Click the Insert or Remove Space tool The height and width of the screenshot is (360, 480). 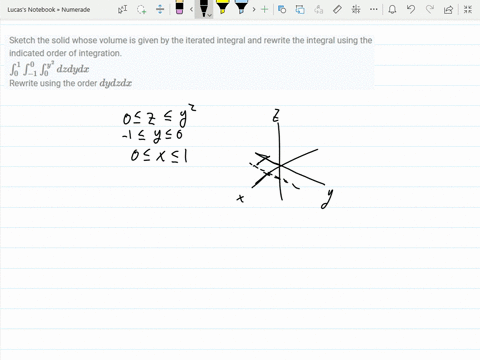pyautogui.click(x=160, y=9)
